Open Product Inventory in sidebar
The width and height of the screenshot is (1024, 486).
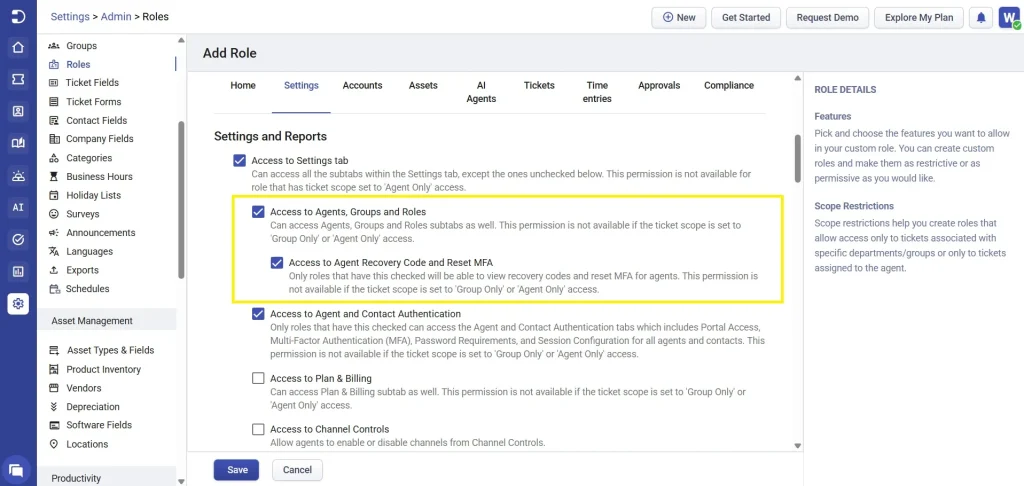pos(103,369)
